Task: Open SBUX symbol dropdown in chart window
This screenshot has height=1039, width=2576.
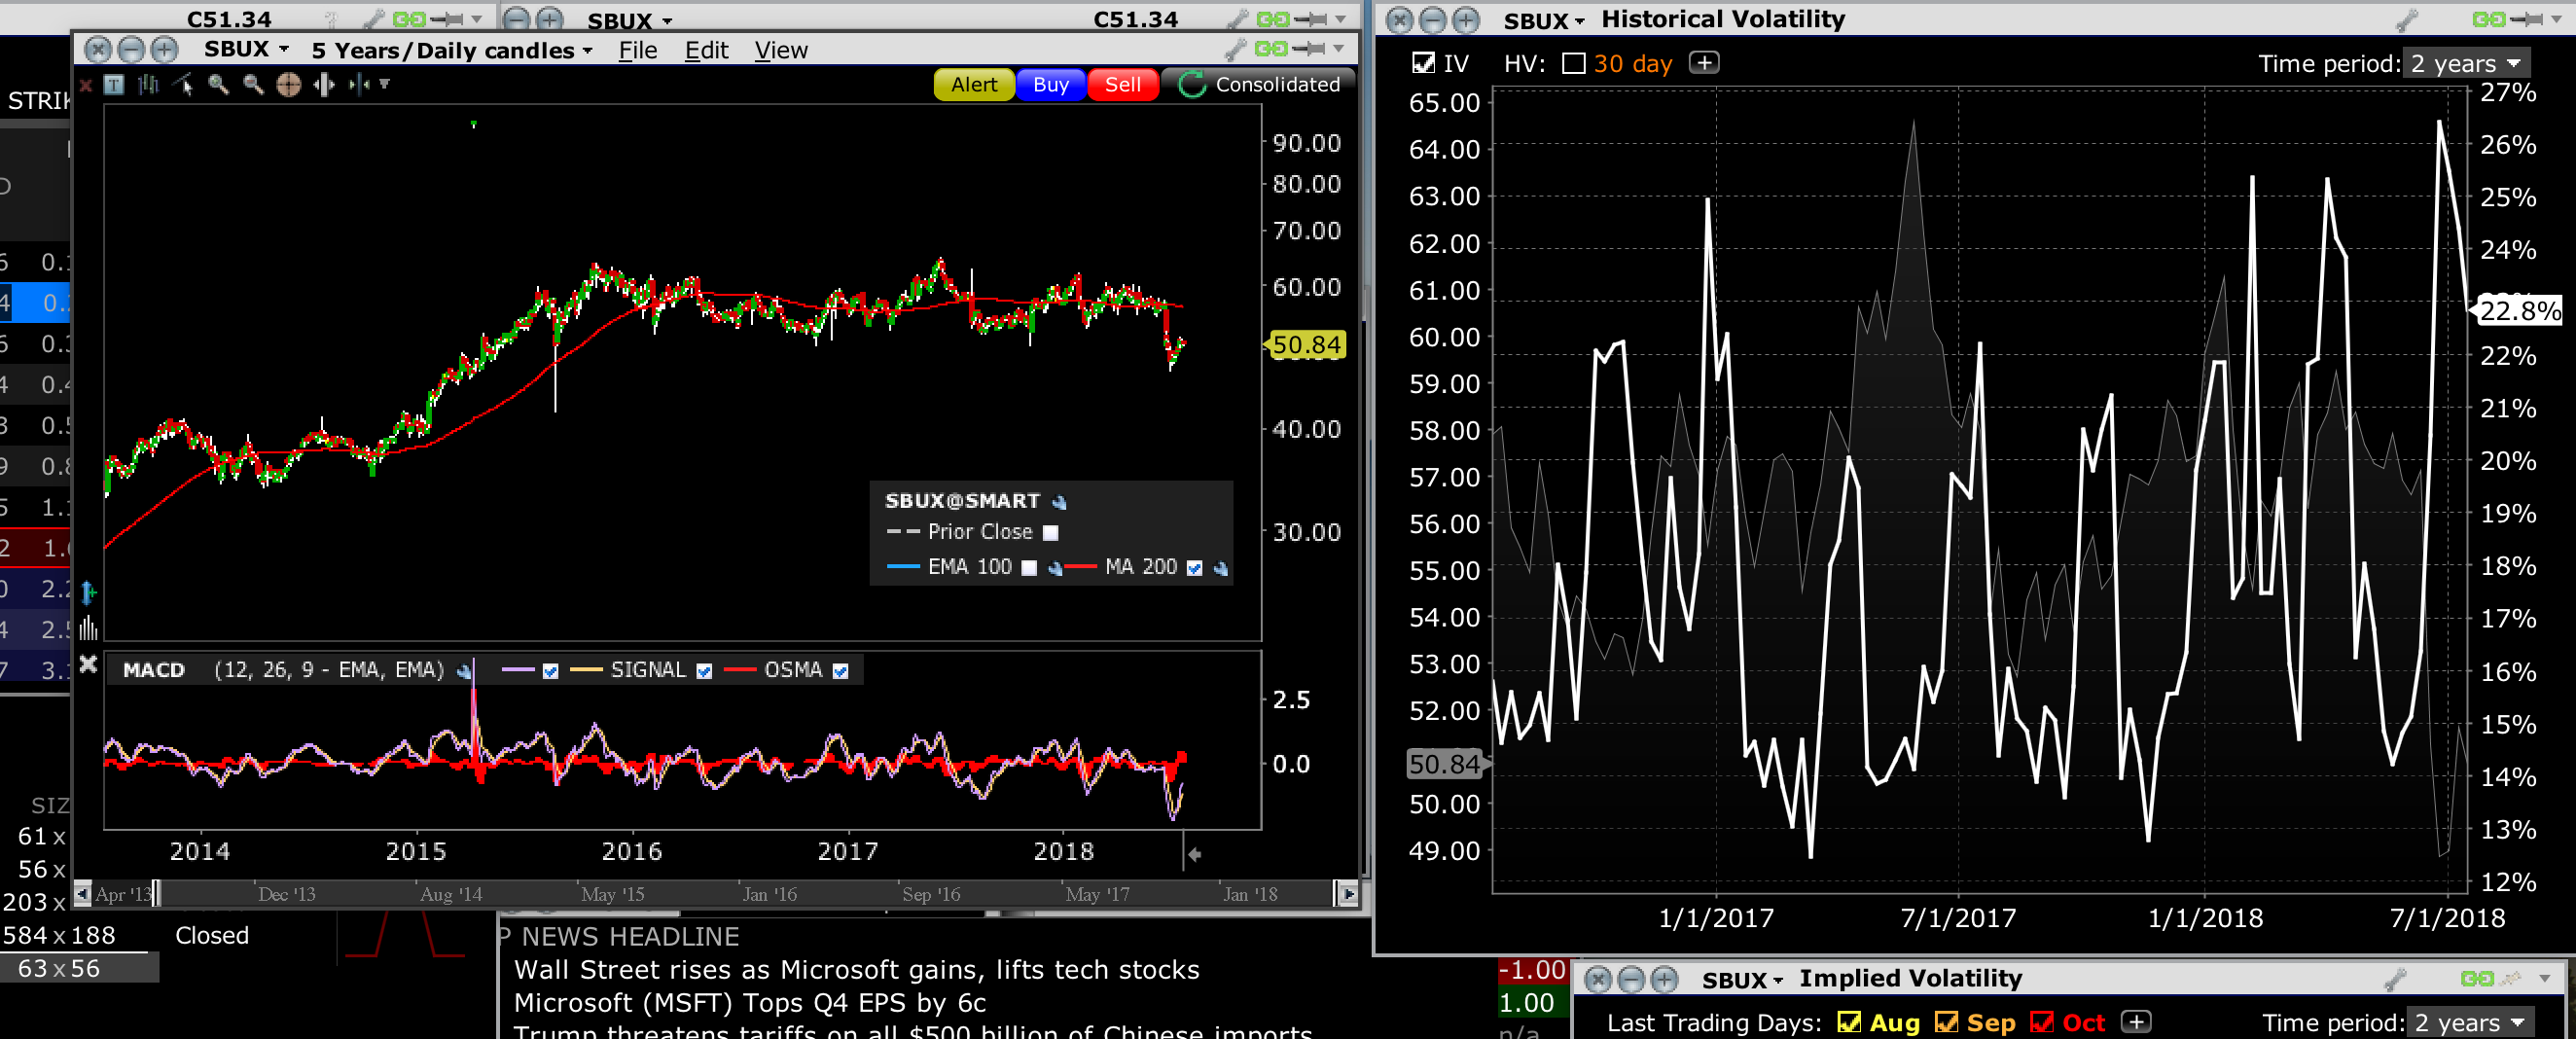Action: [246, 49]
